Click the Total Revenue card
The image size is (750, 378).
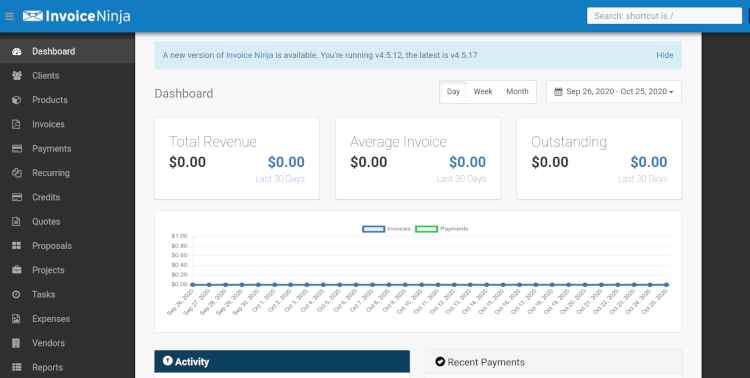(237, 158)
